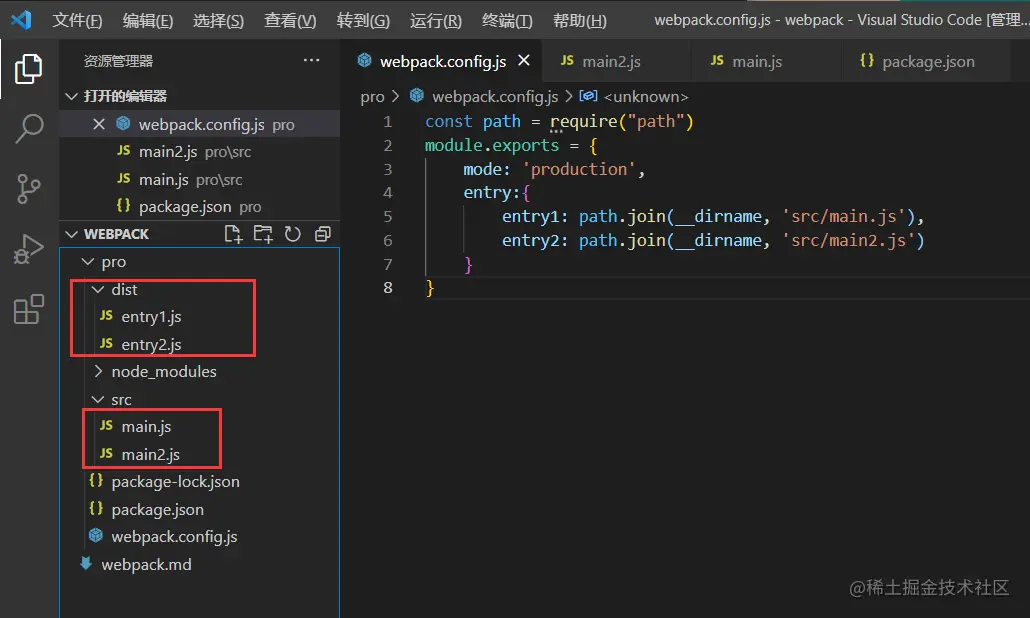Open the 转到(G) menu
The image size is (1030, 618).
pos(363,20)
